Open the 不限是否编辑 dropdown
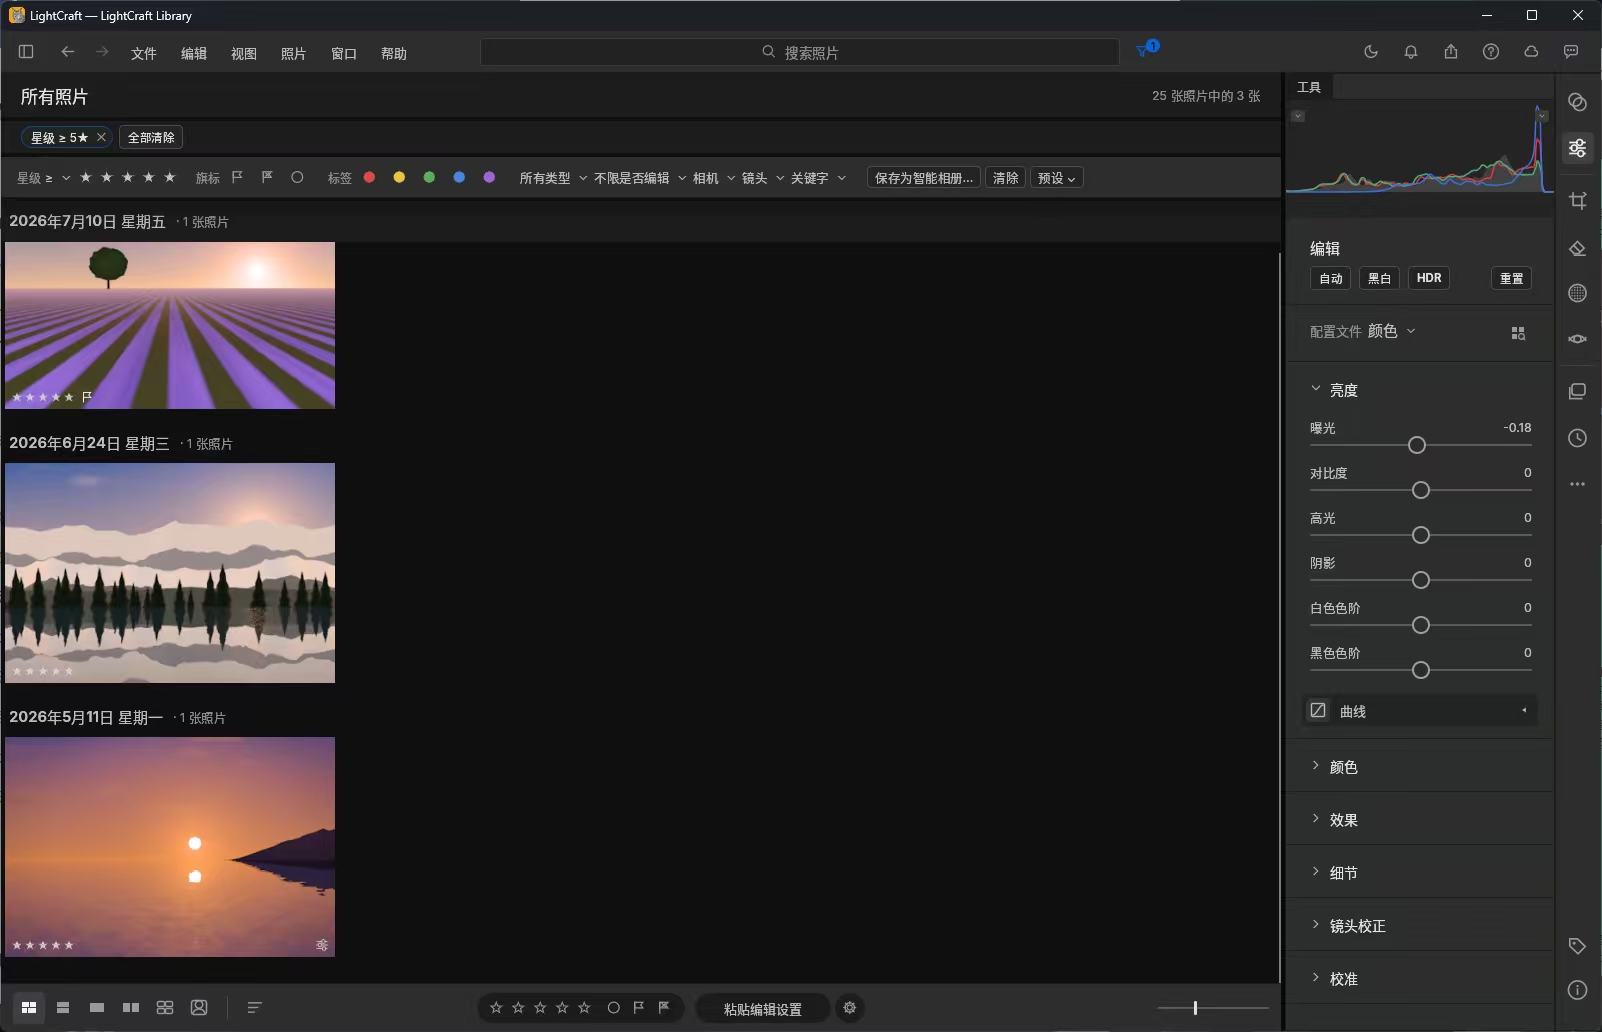1602x1032 pixels. pos(640,178)
